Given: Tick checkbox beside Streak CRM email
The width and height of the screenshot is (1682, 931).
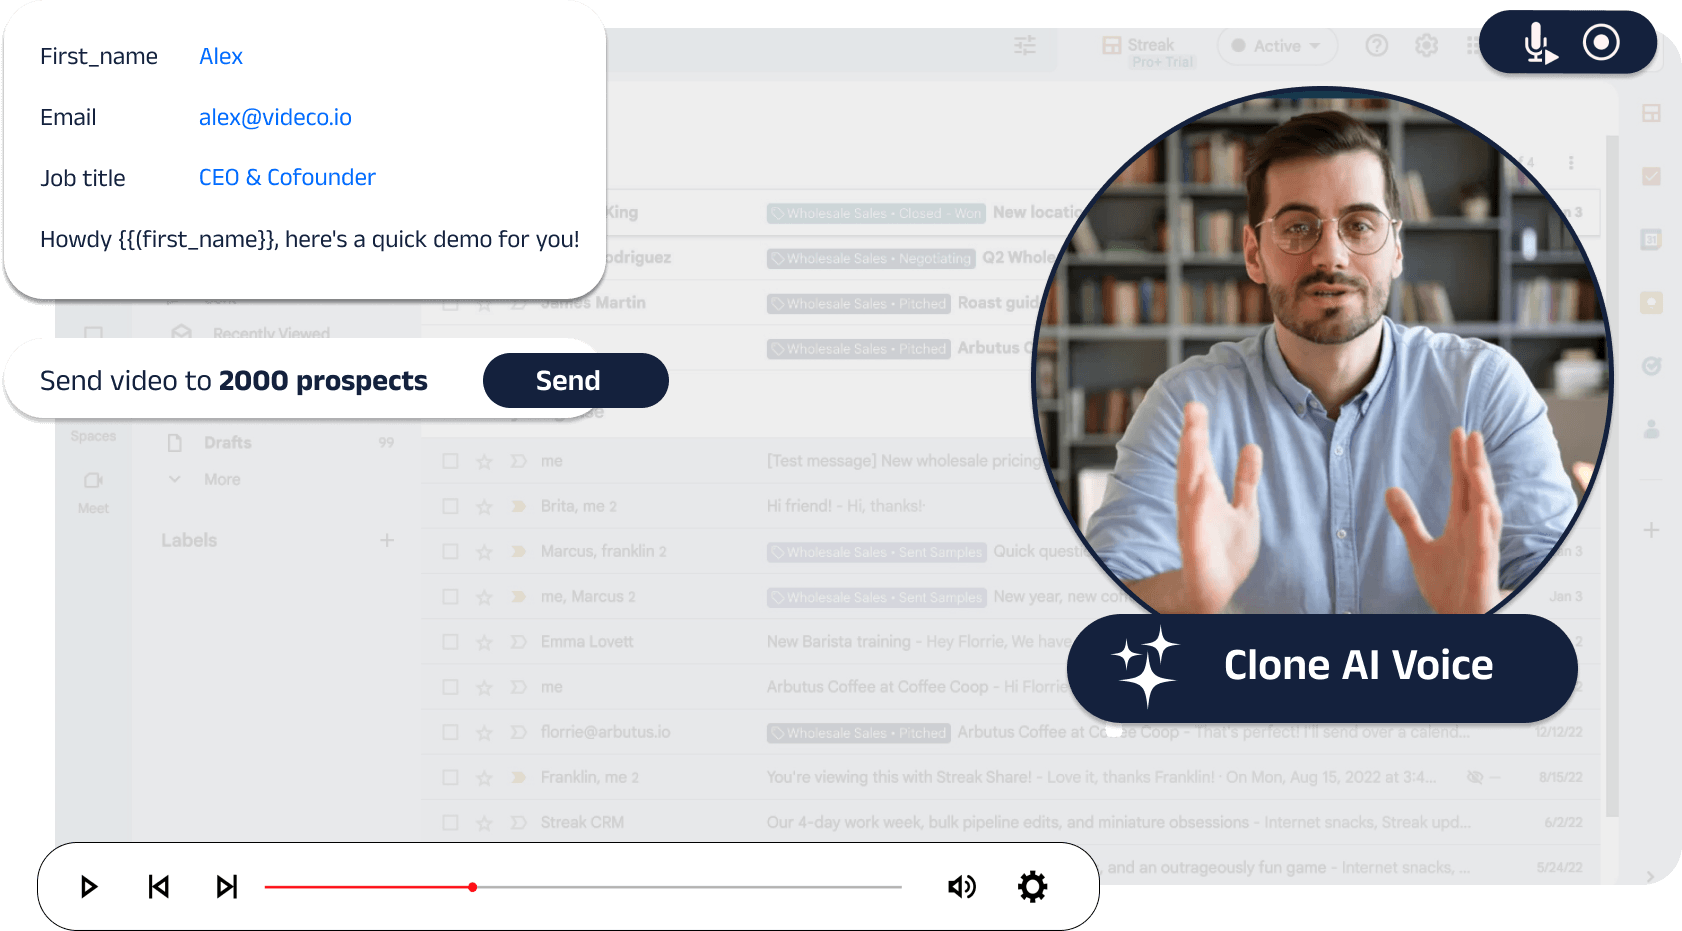Looking at the screenshot, I should point(451,823).
